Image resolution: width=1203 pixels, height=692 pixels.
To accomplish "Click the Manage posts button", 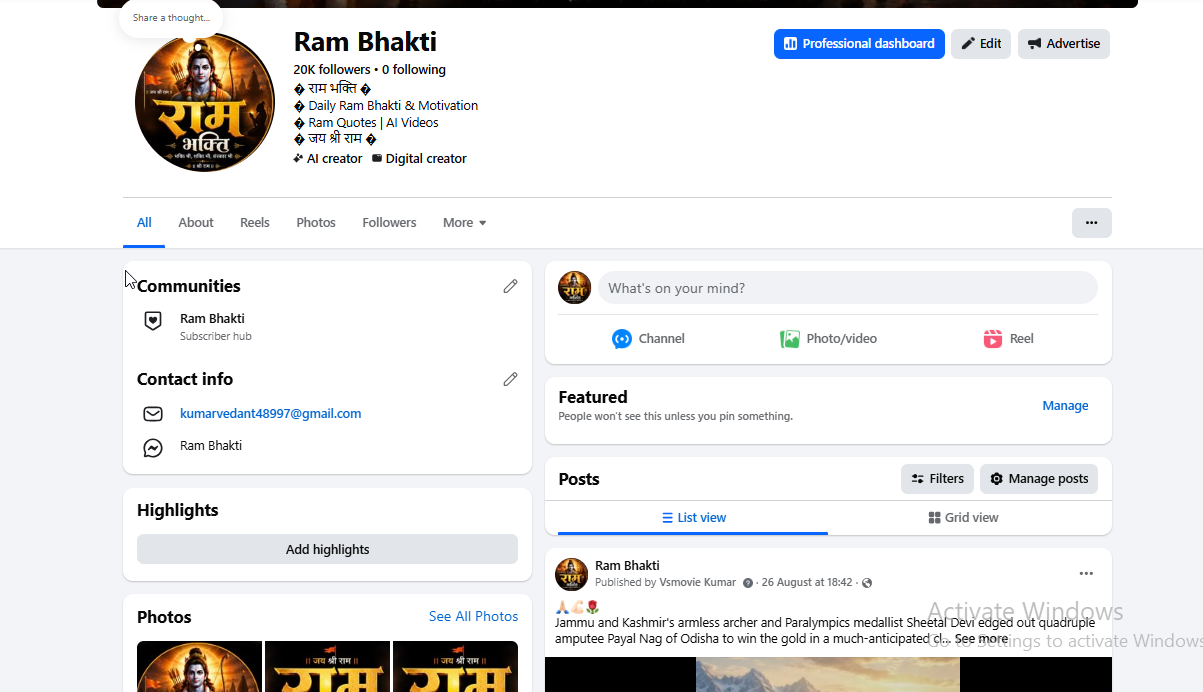I will (1039, 479).
